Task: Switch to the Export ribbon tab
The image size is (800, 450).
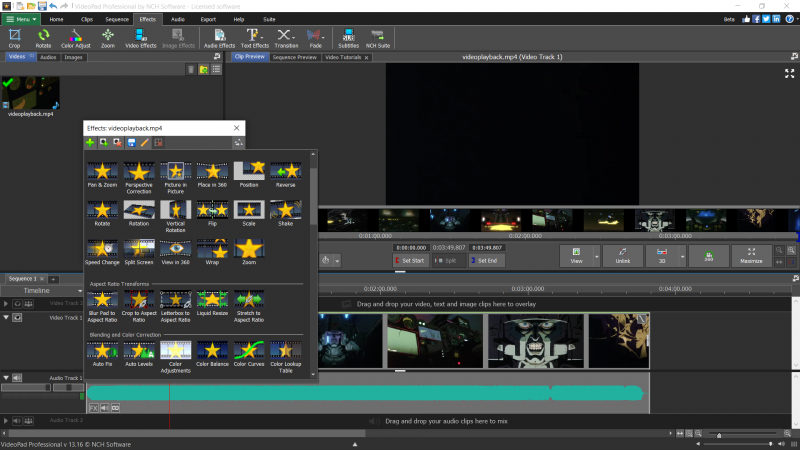Action: click(208, 19)
